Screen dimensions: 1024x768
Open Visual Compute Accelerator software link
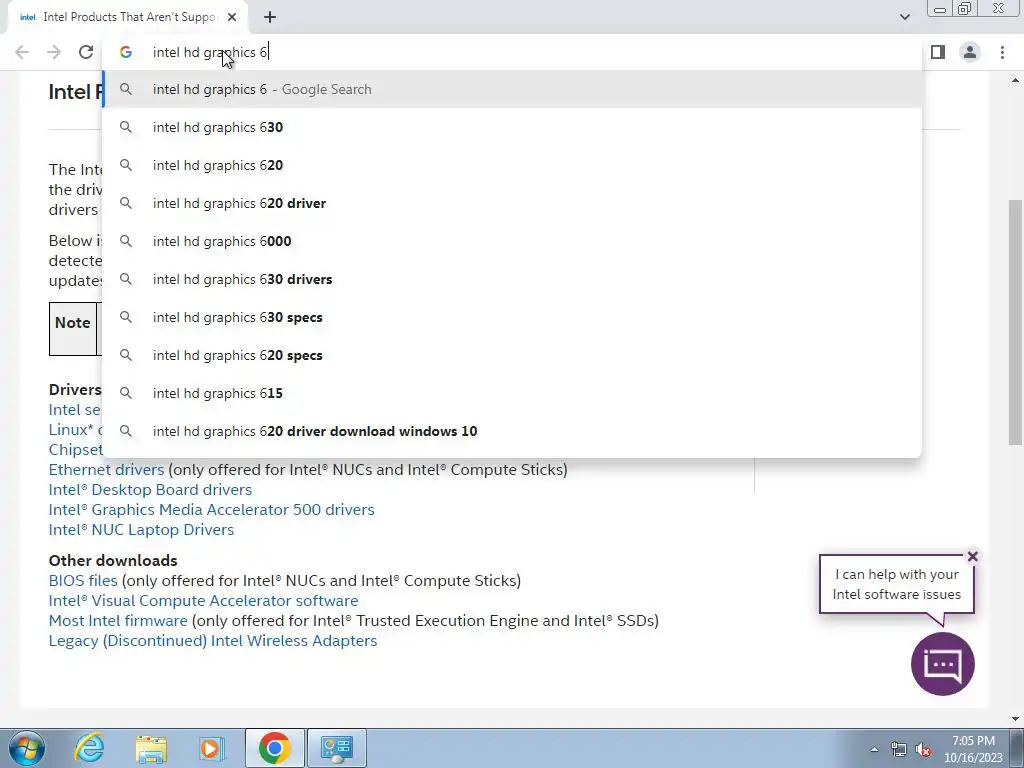tap(203, 601)
